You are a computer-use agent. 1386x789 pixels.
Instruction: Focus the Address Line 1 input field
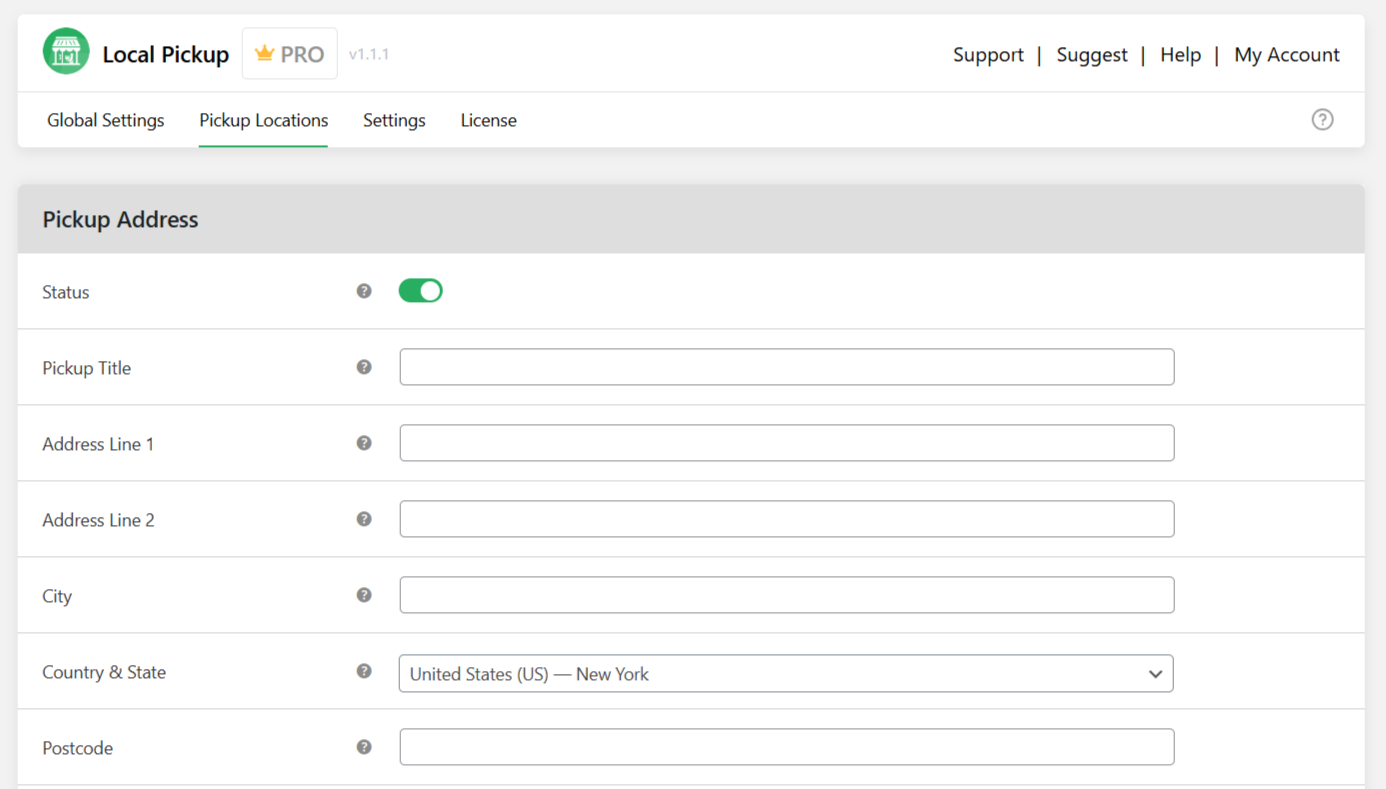coord(787,443)
